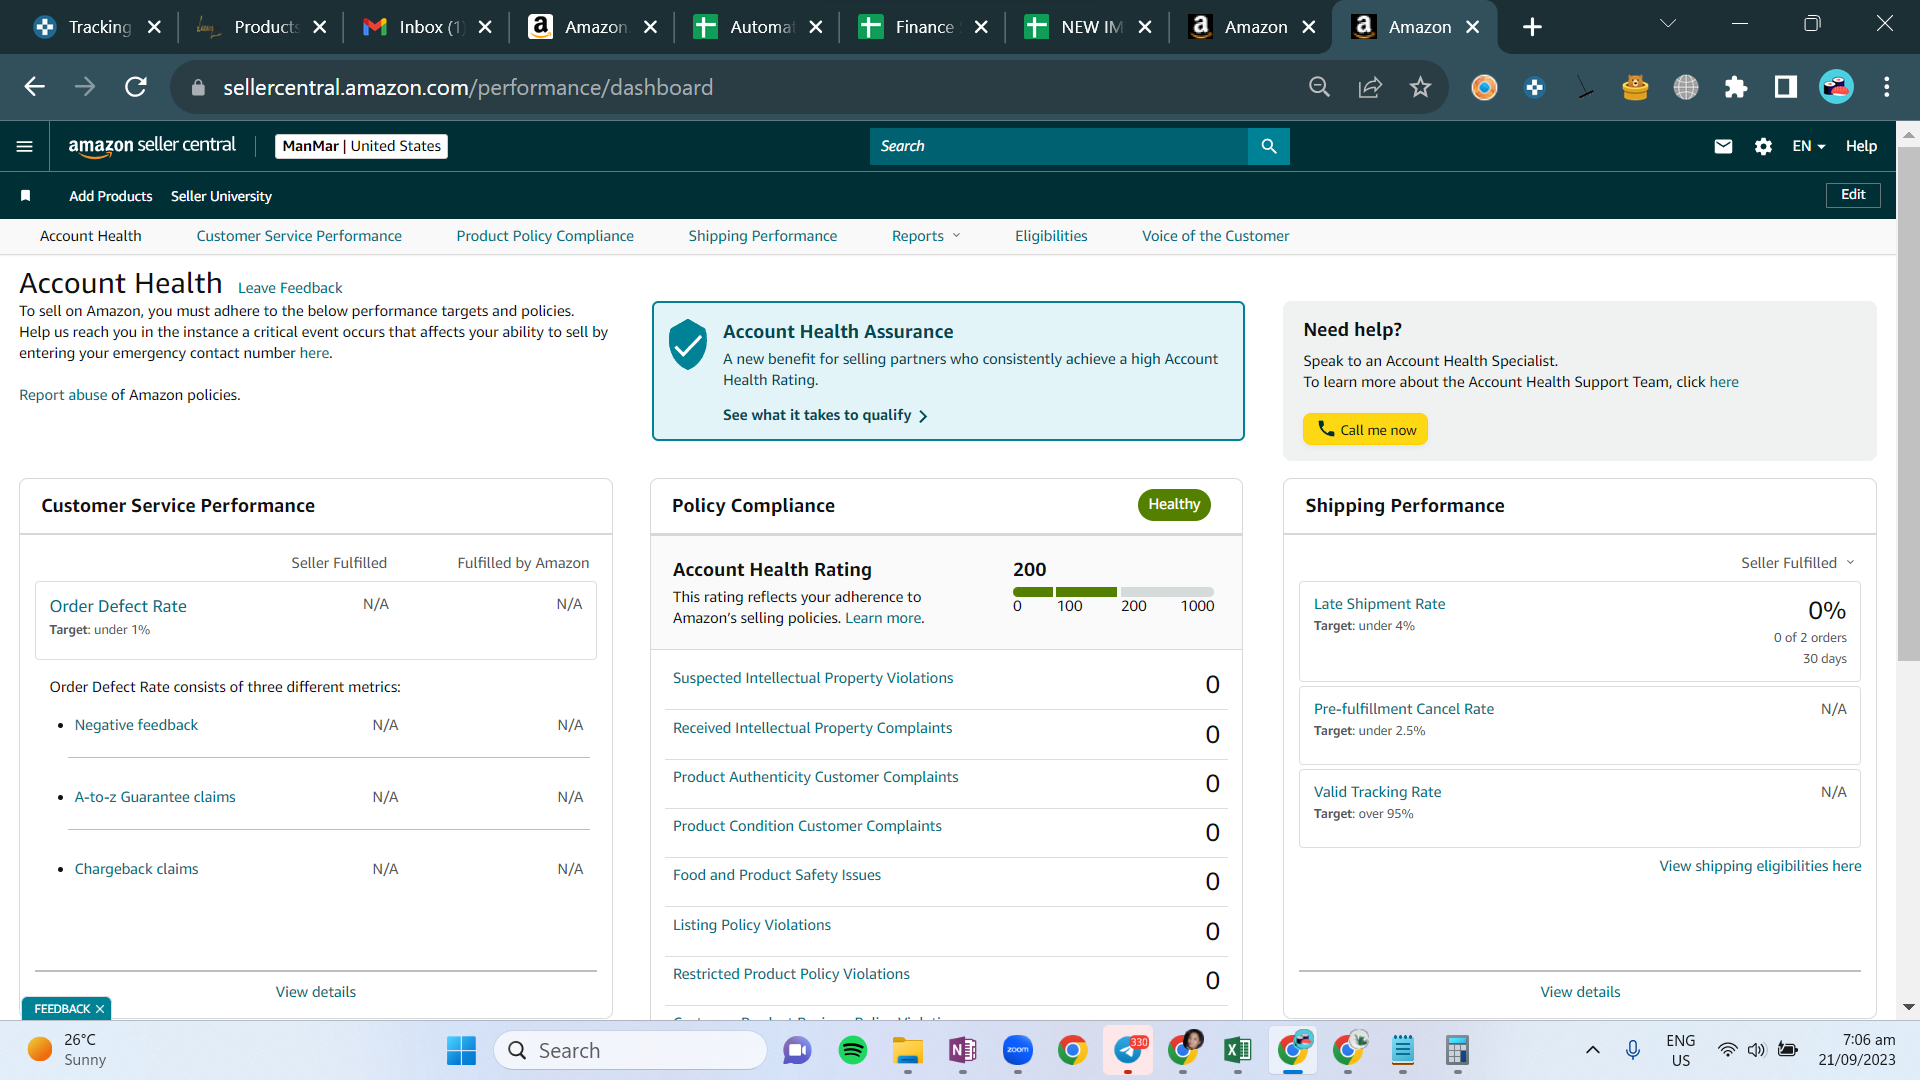Click the zoom magnifier icon in address bar
The image size is (1920, 1080).
1319,87
